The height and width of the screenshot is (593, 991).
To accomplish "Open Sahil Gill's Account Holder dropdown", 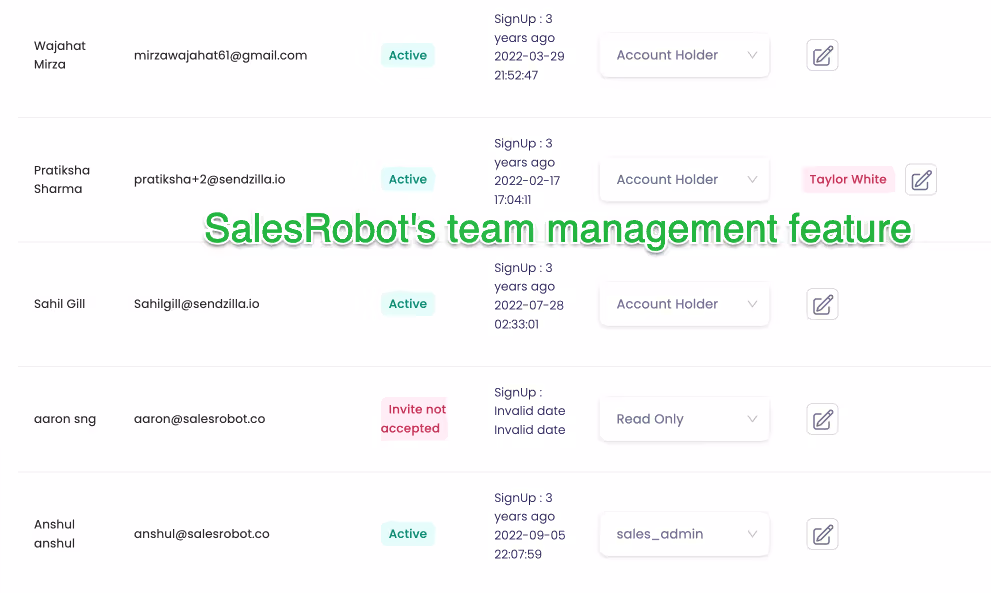I will 684,304.
